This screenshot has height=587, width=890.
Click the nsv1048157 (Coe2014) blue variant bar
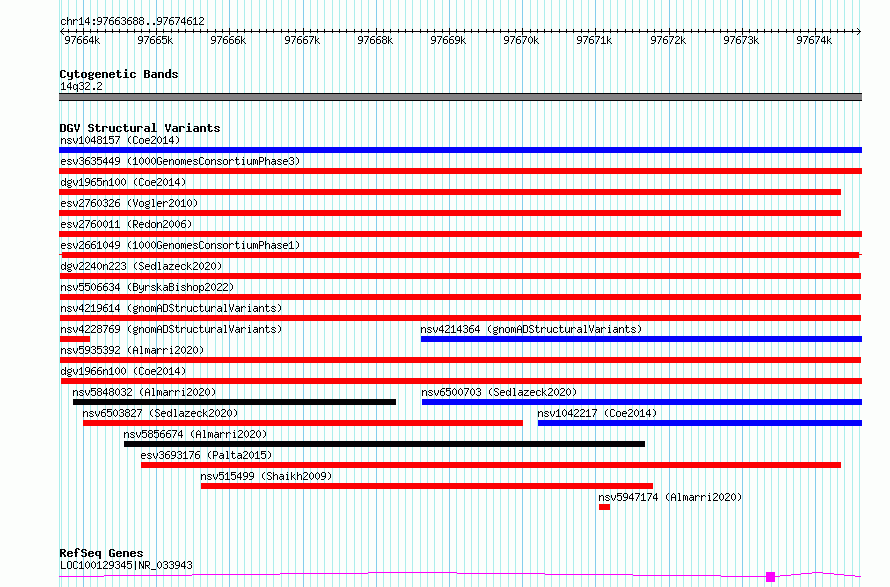pos(460,150)
